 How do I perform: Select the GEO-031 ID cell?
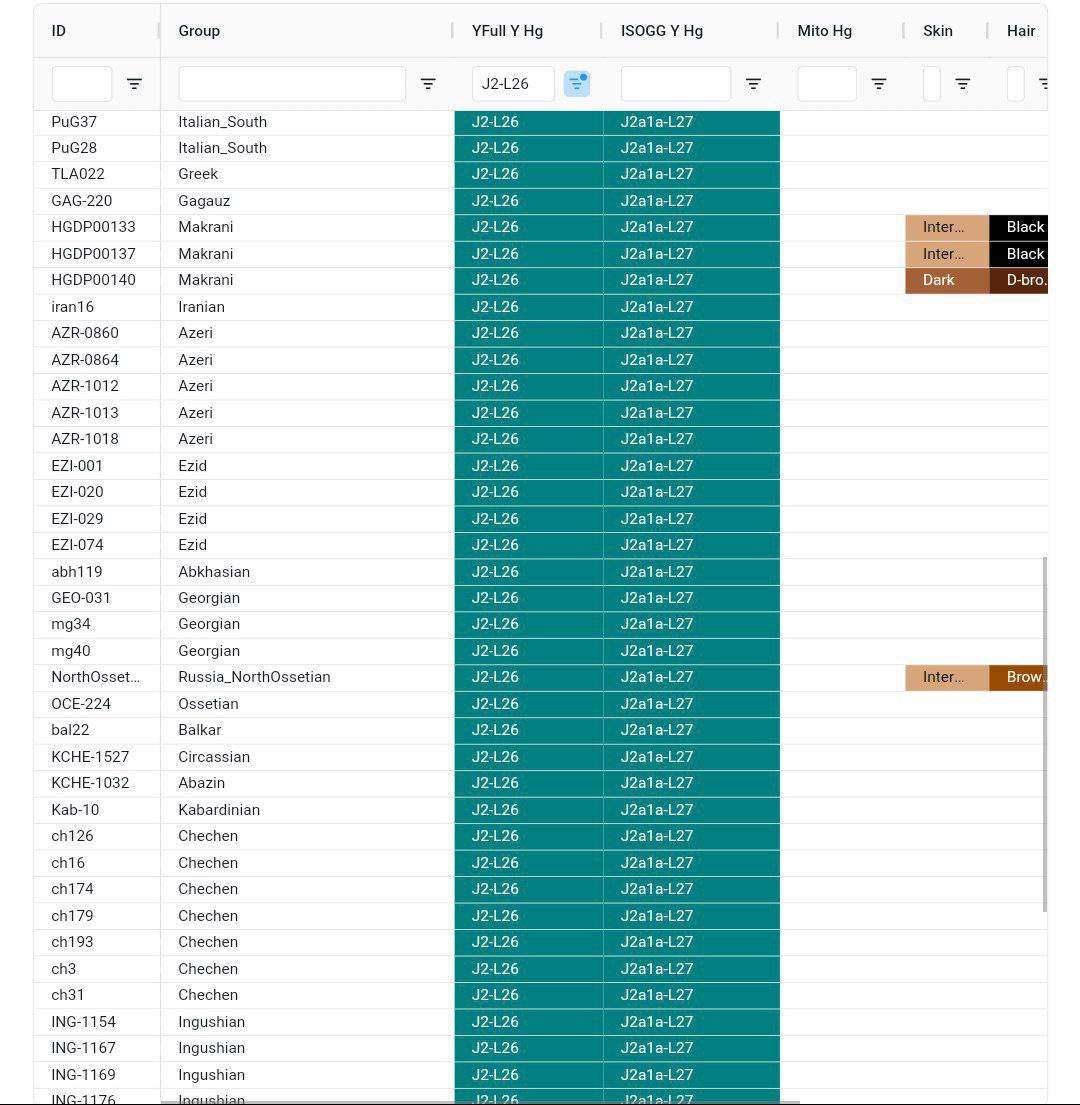[x=97, y=598]
